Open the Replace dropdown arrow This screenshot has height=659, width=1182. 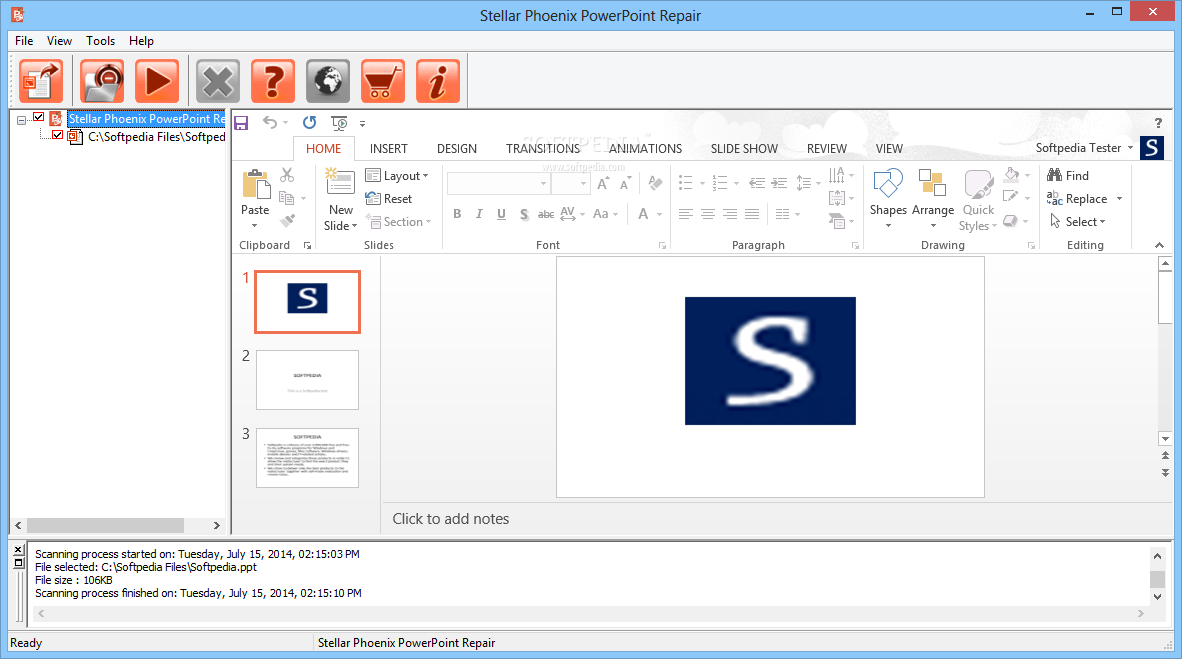1119,199
